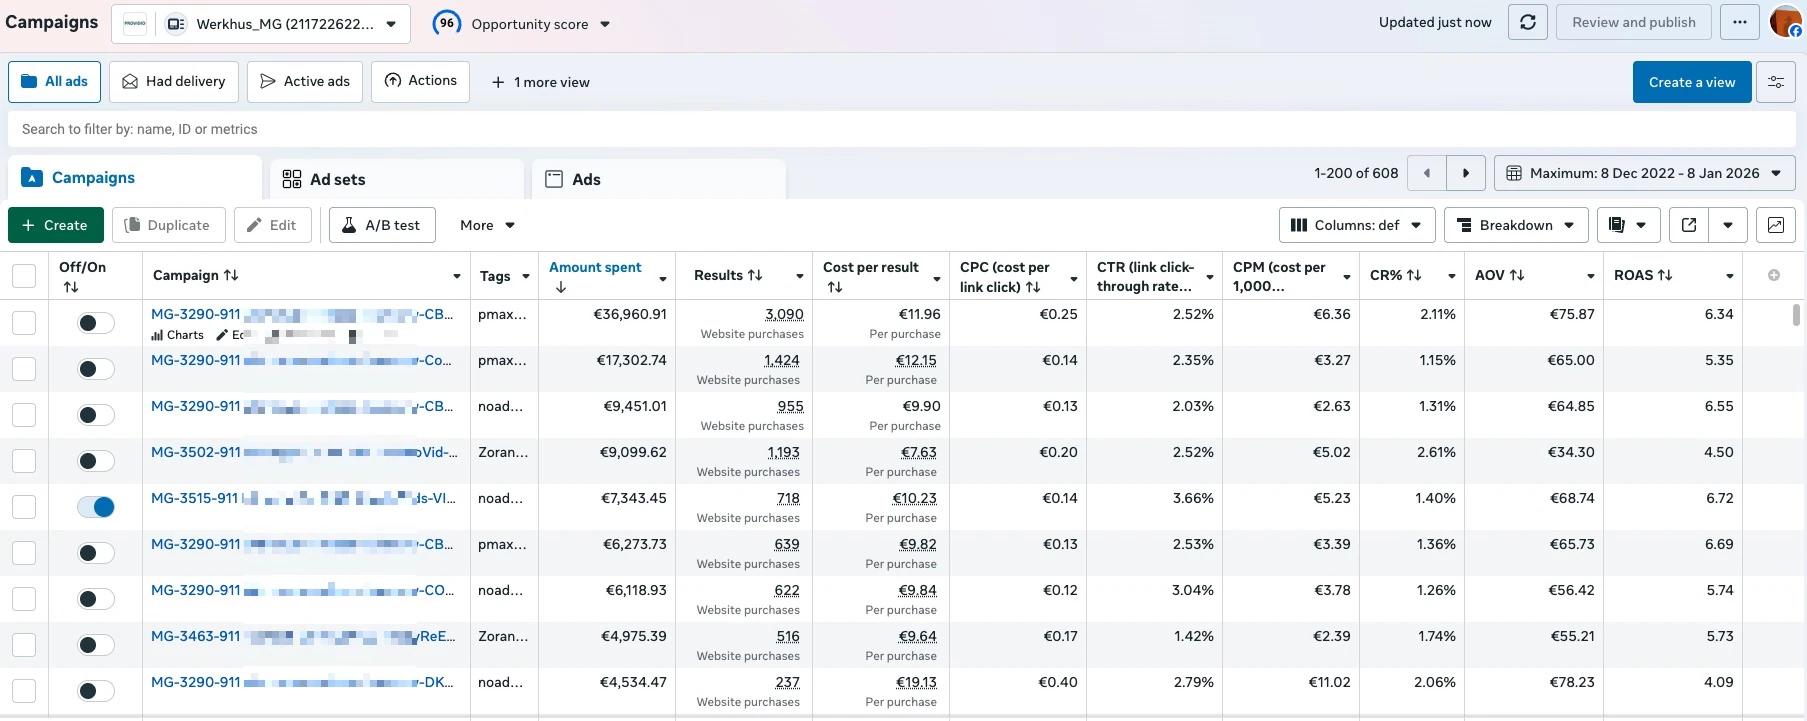The width and height of the screenshot is (1807, 721).
Task: Click the search filter input field
Action: click(902, 129)
